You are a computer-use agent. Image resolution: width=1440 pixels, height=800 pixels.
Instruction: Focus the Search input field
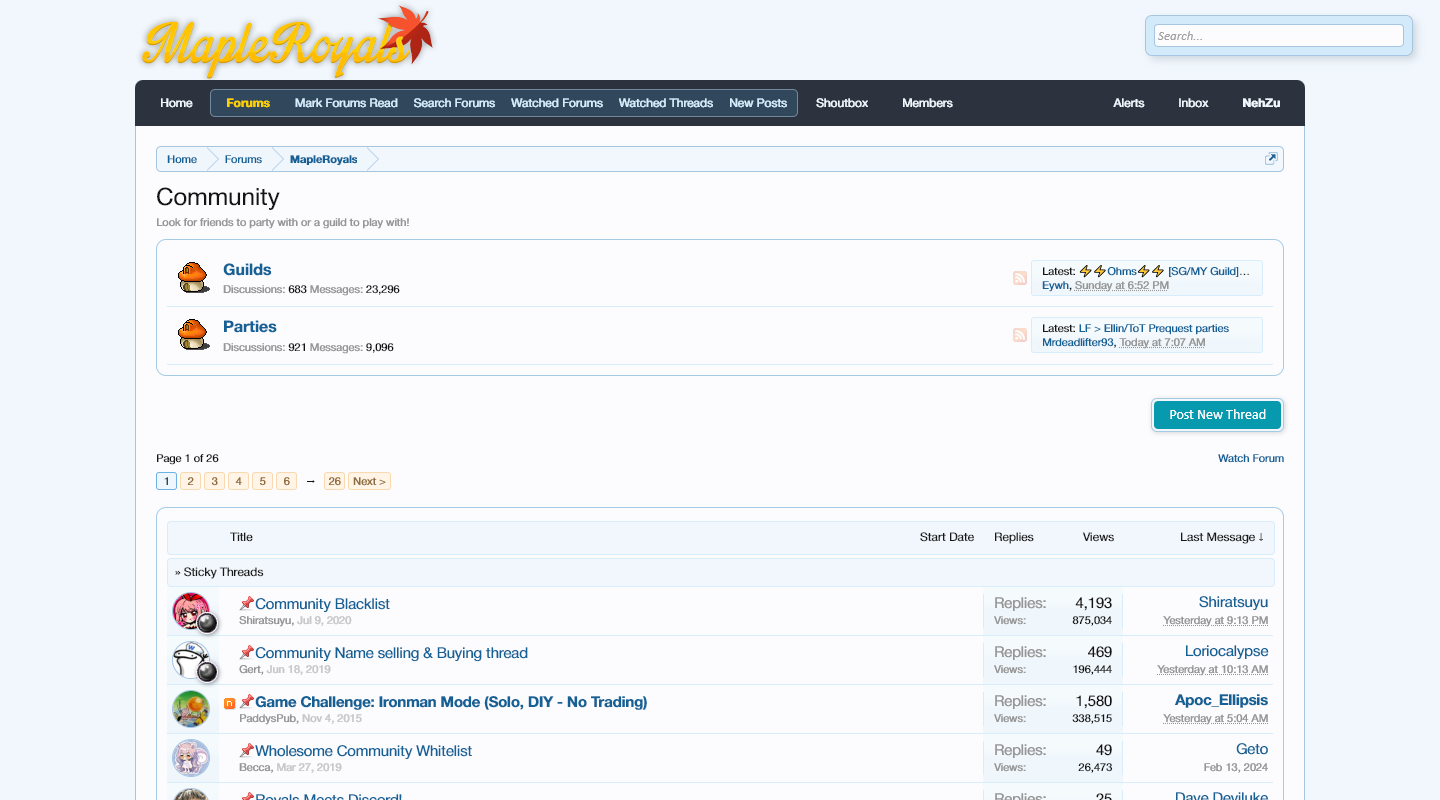(x=1278, y=36)
